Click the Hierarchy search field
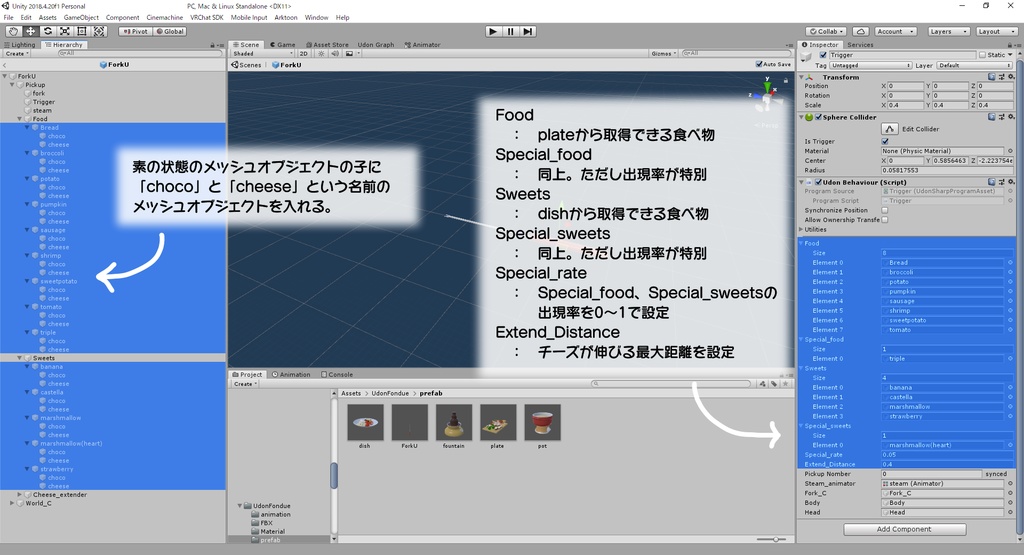The height and width of the screenshot is (555, 1024). click(140, 54)
